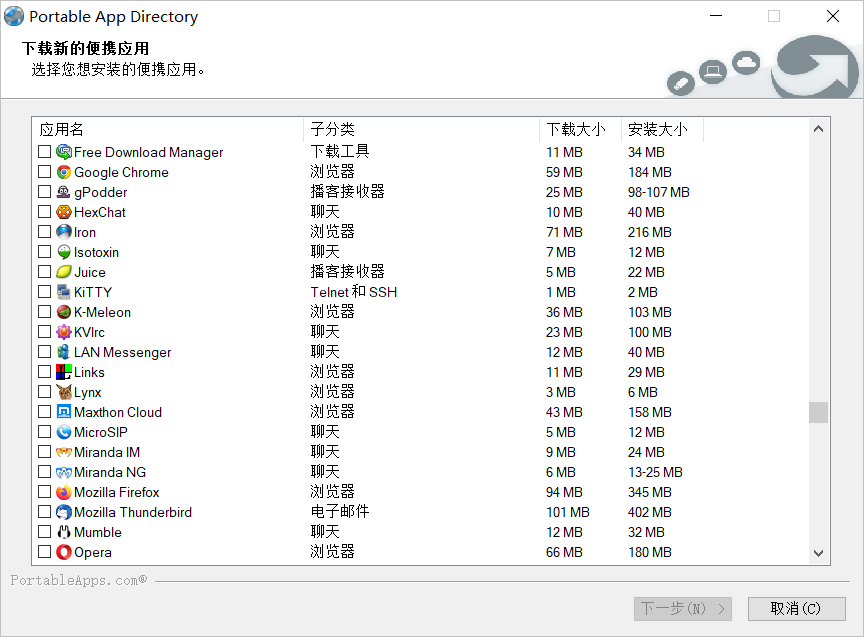Click the Miranda NG icon

click(x=64, y=472)
